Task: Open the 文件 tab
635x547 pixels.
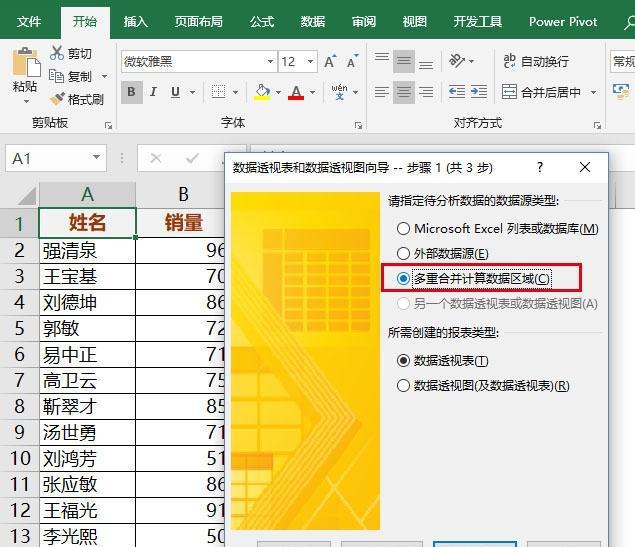Action: (29, 21)
